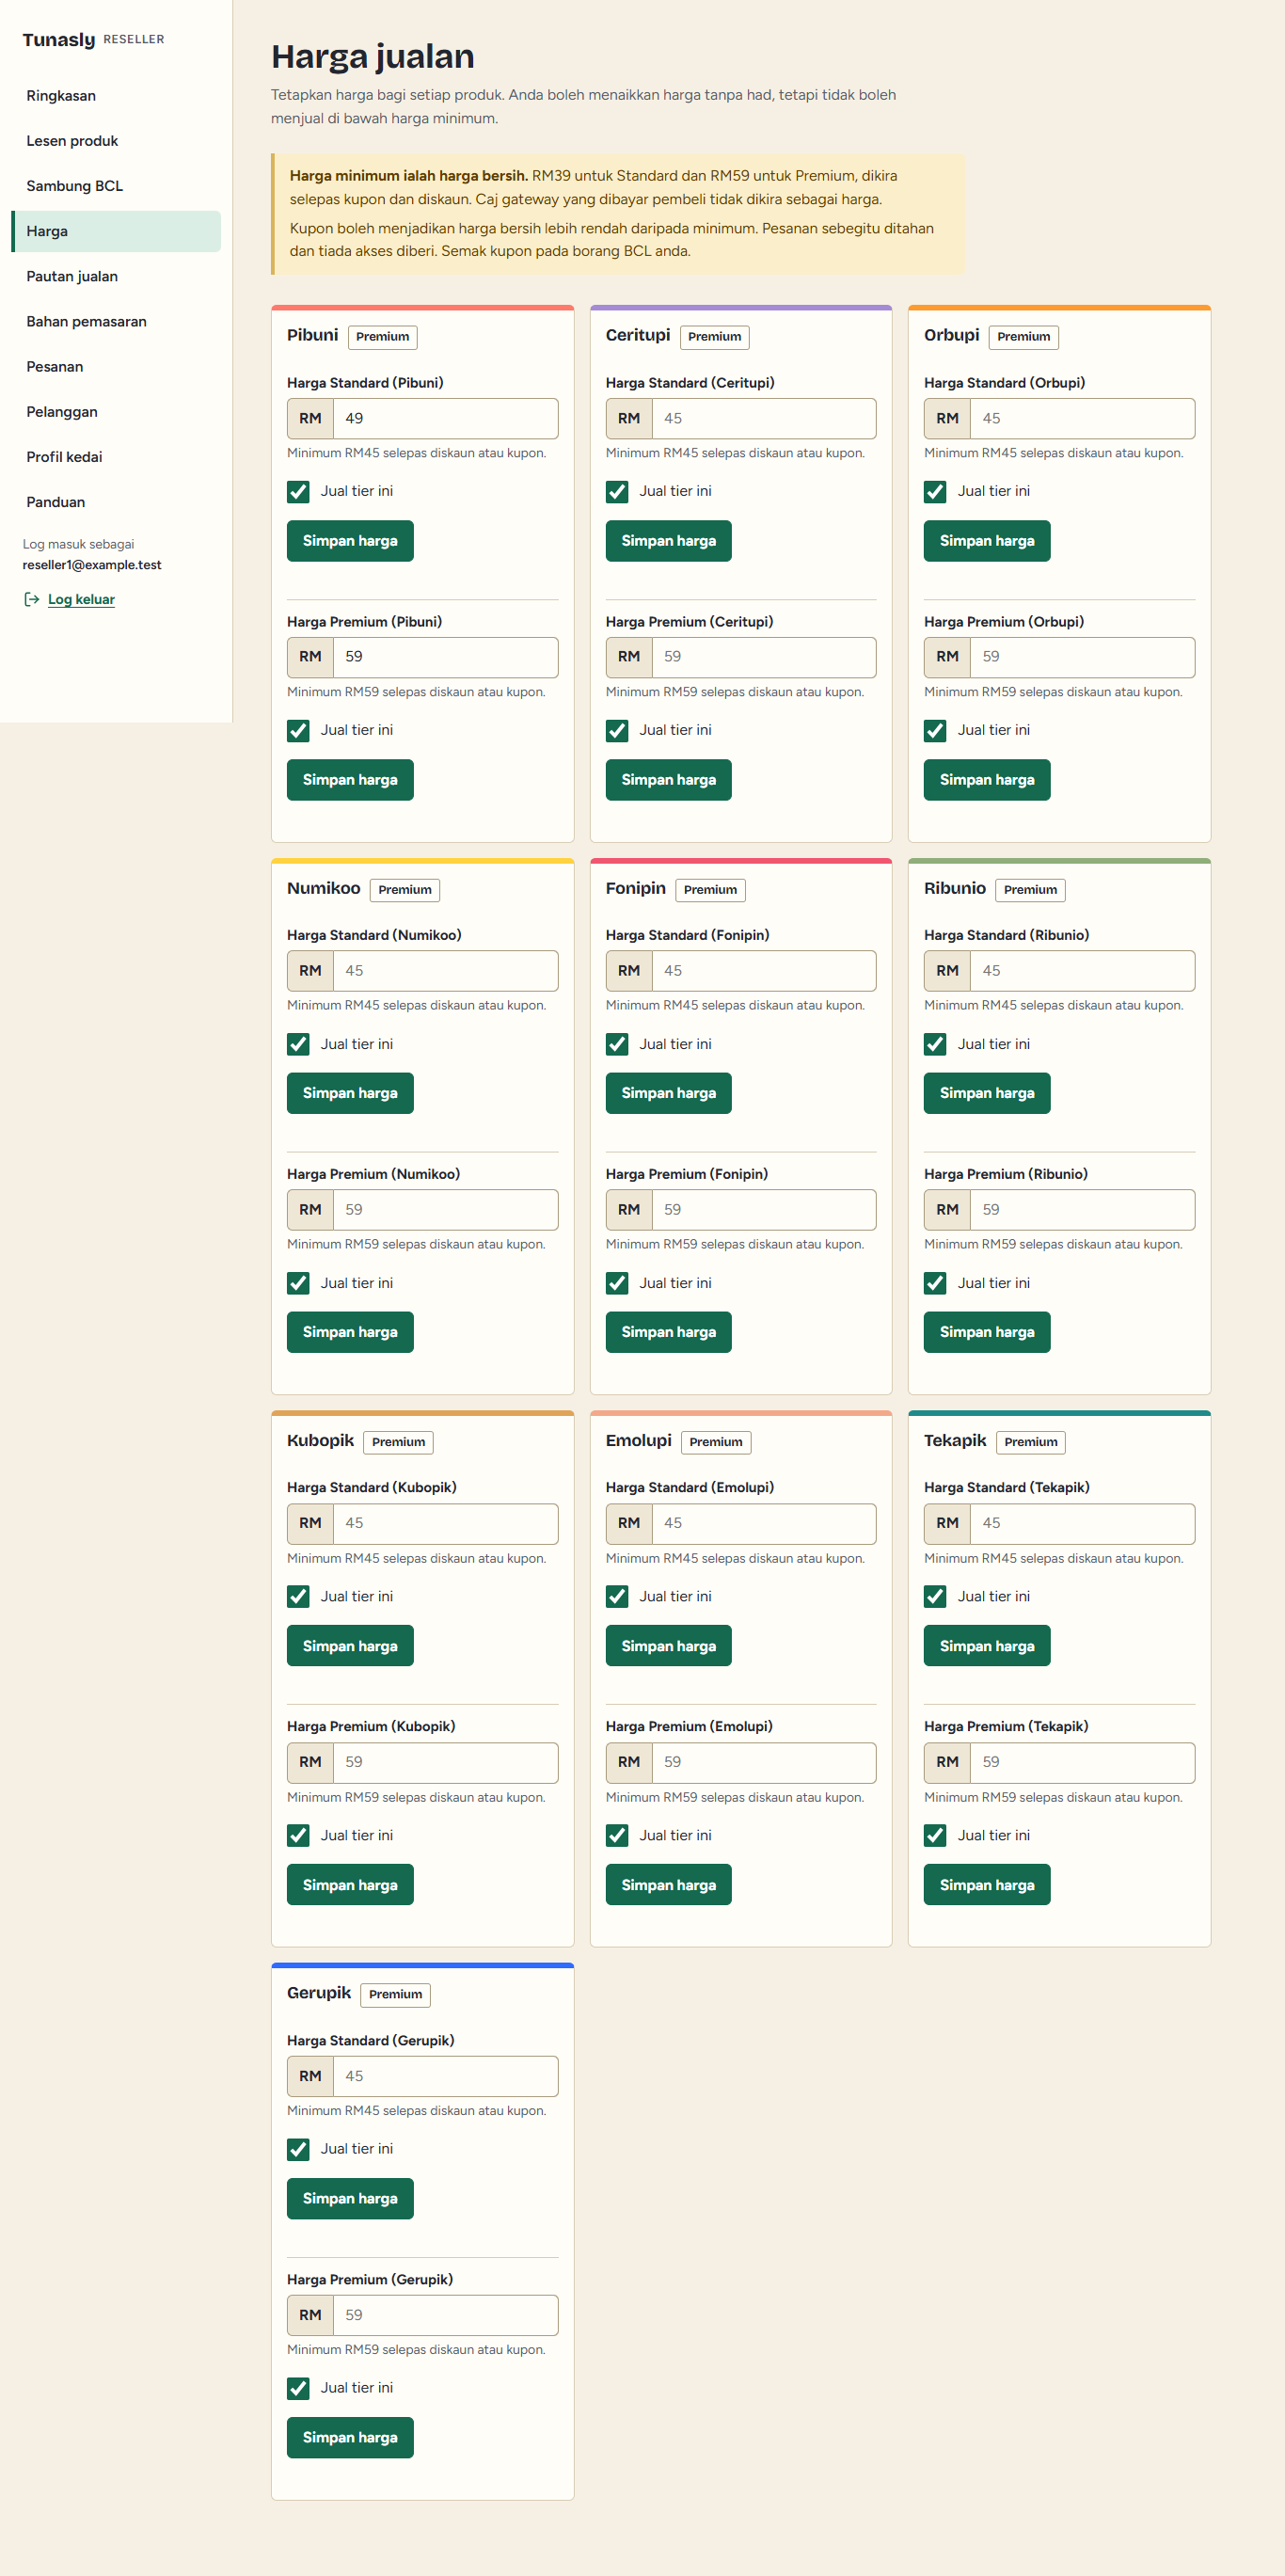Save the Standard Emolupi price

point(669,1646)
